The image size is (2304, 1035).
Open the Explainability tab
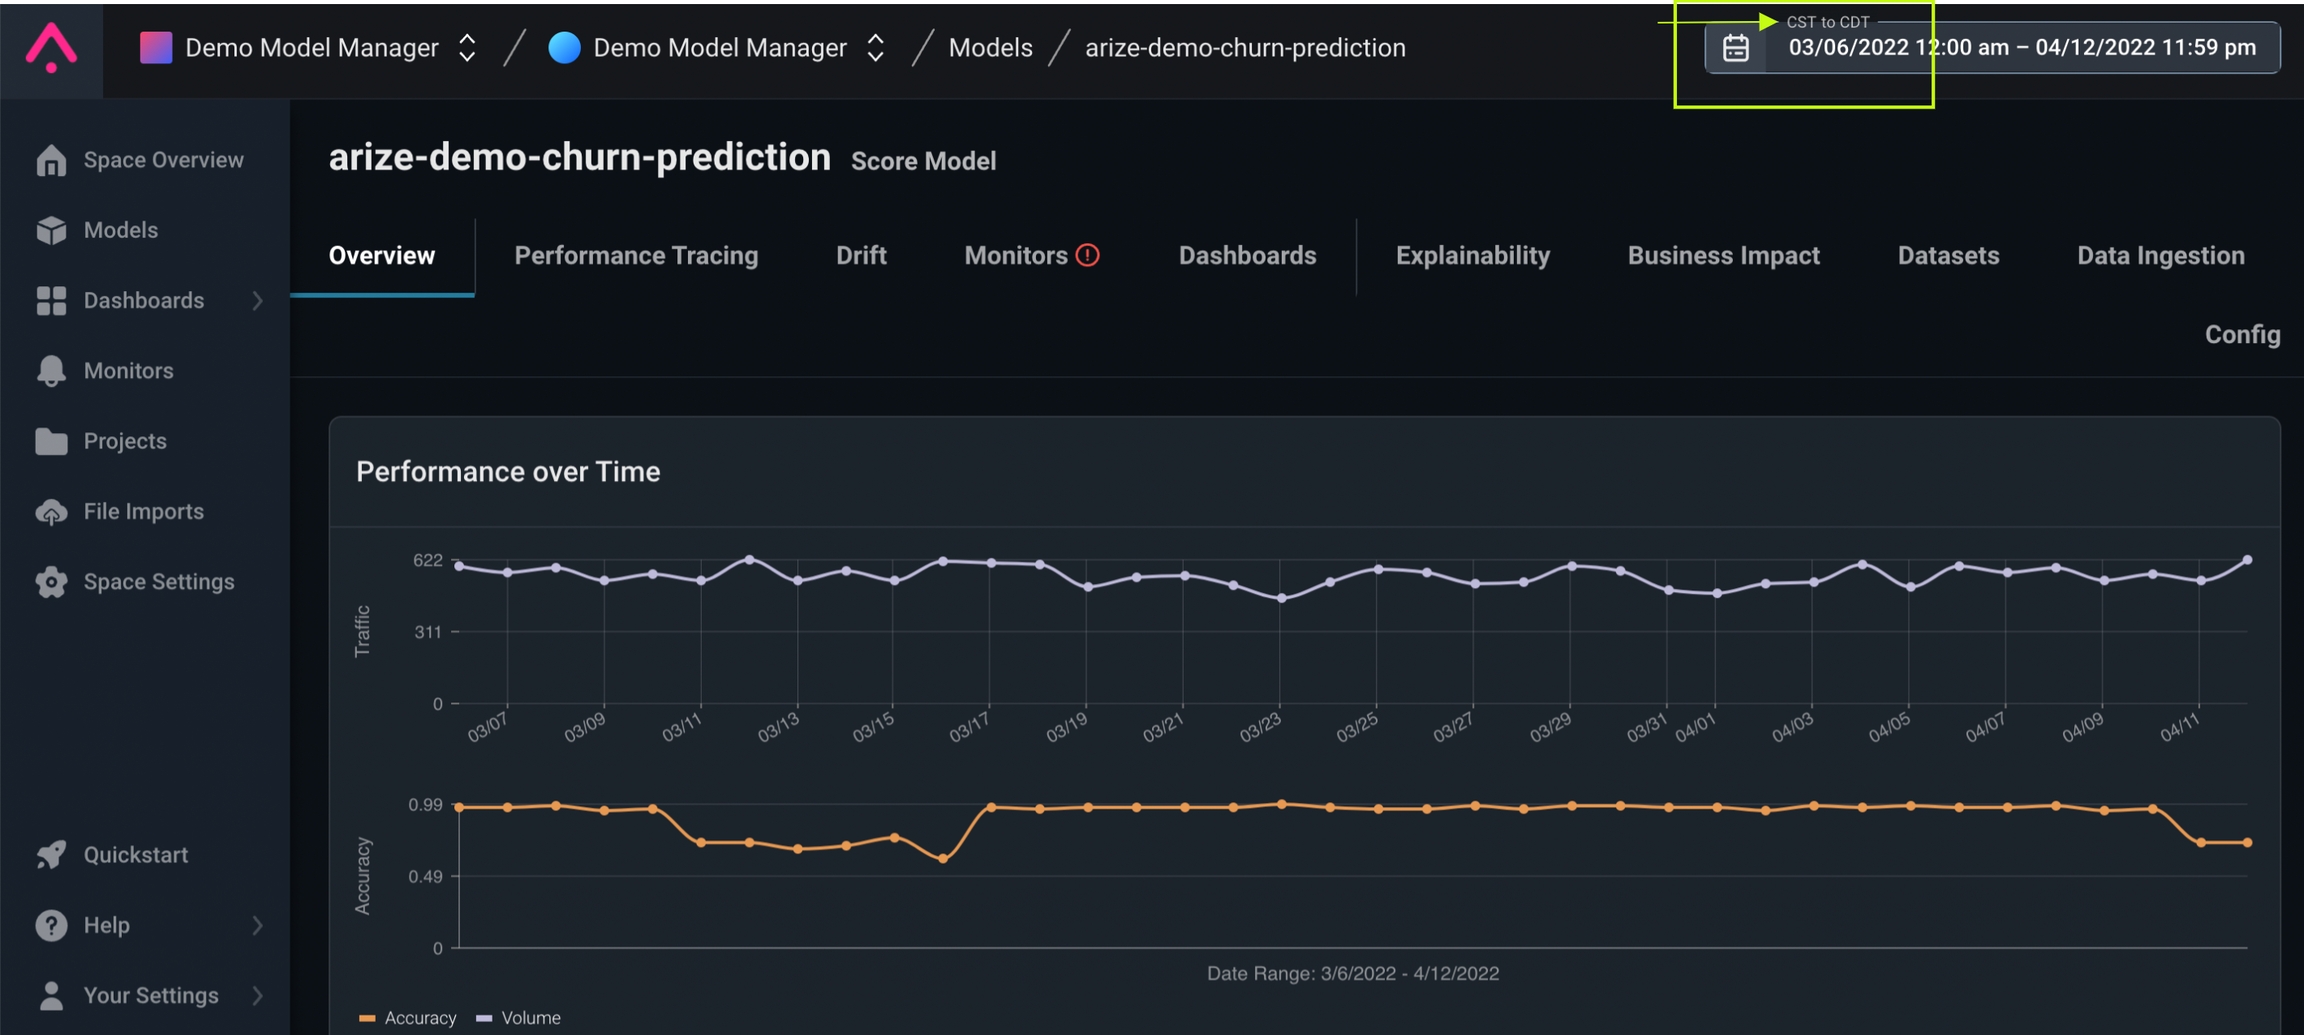tap(1473, 255)
